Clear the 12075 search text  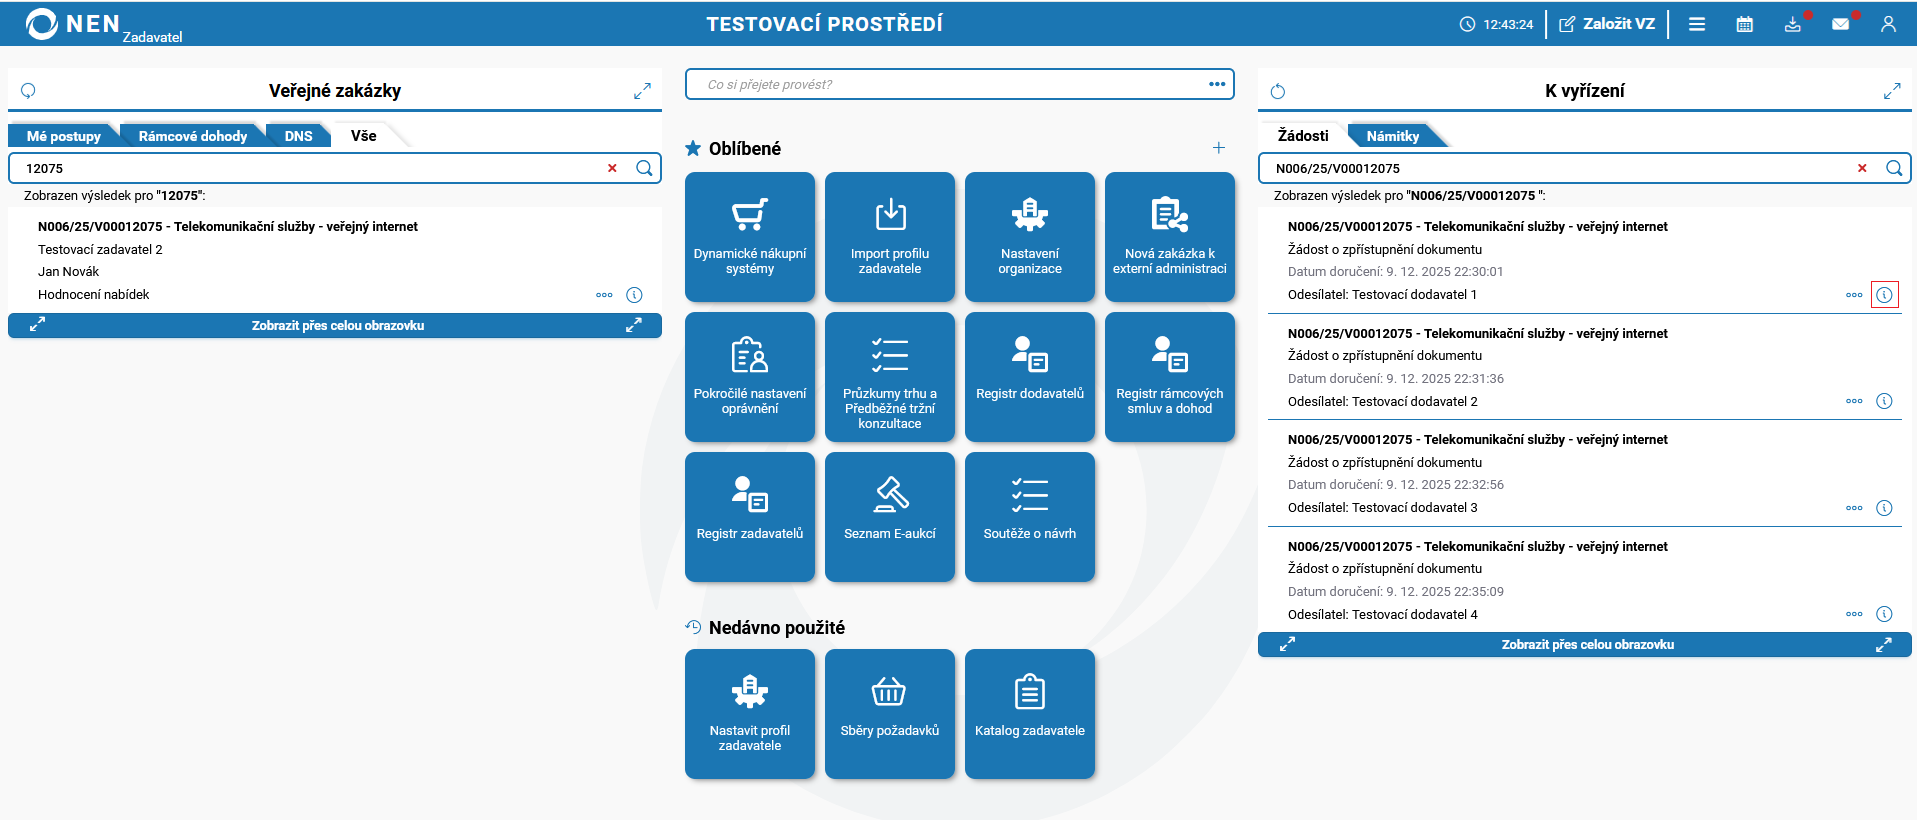[x=612, y=168]
